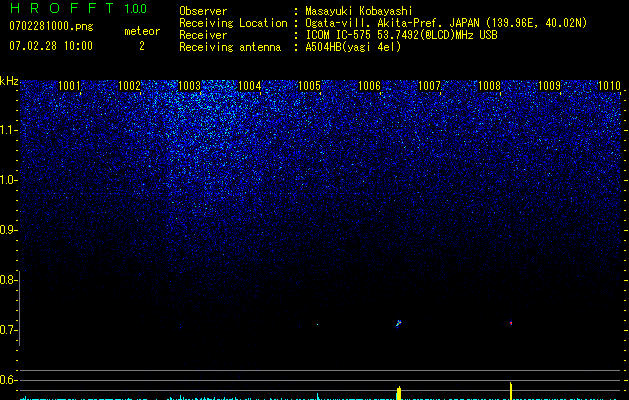Click the 'Receiver' field label

203,35
